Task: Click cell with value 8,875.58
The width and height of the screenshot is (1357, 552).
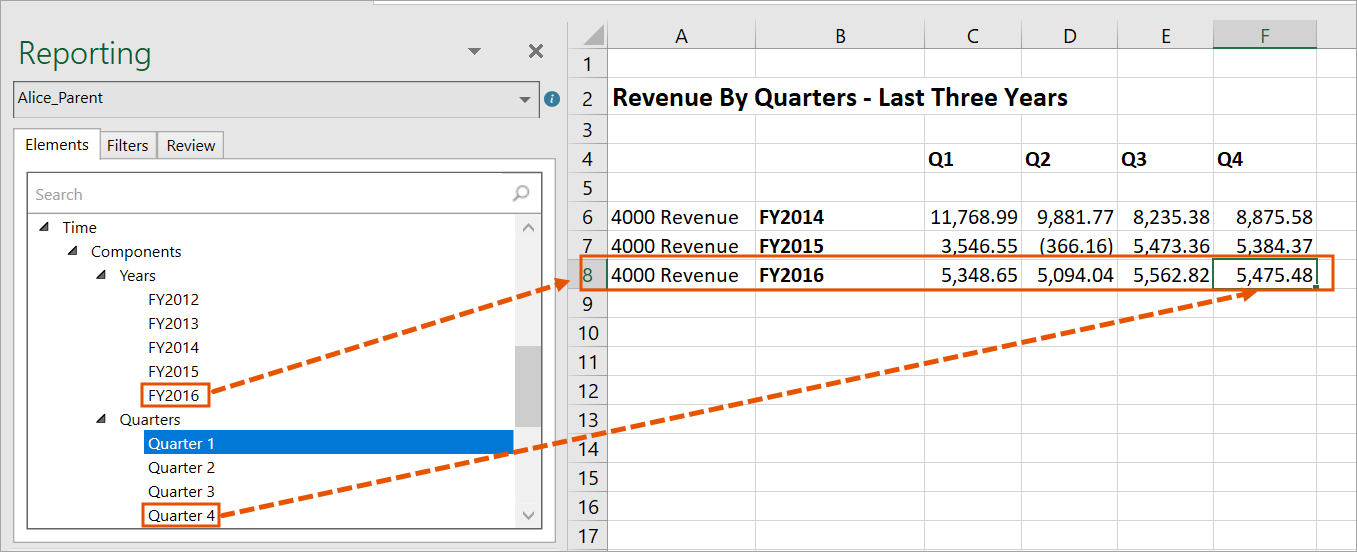Action: pos(1265,217)
